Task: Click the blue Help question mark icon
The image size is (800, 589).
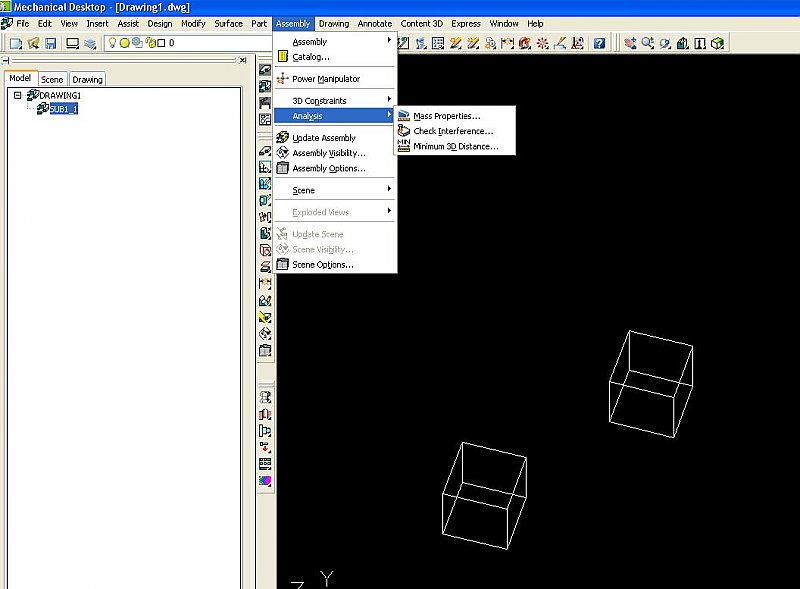Action: pyautogui.click(x=598, y=43)
